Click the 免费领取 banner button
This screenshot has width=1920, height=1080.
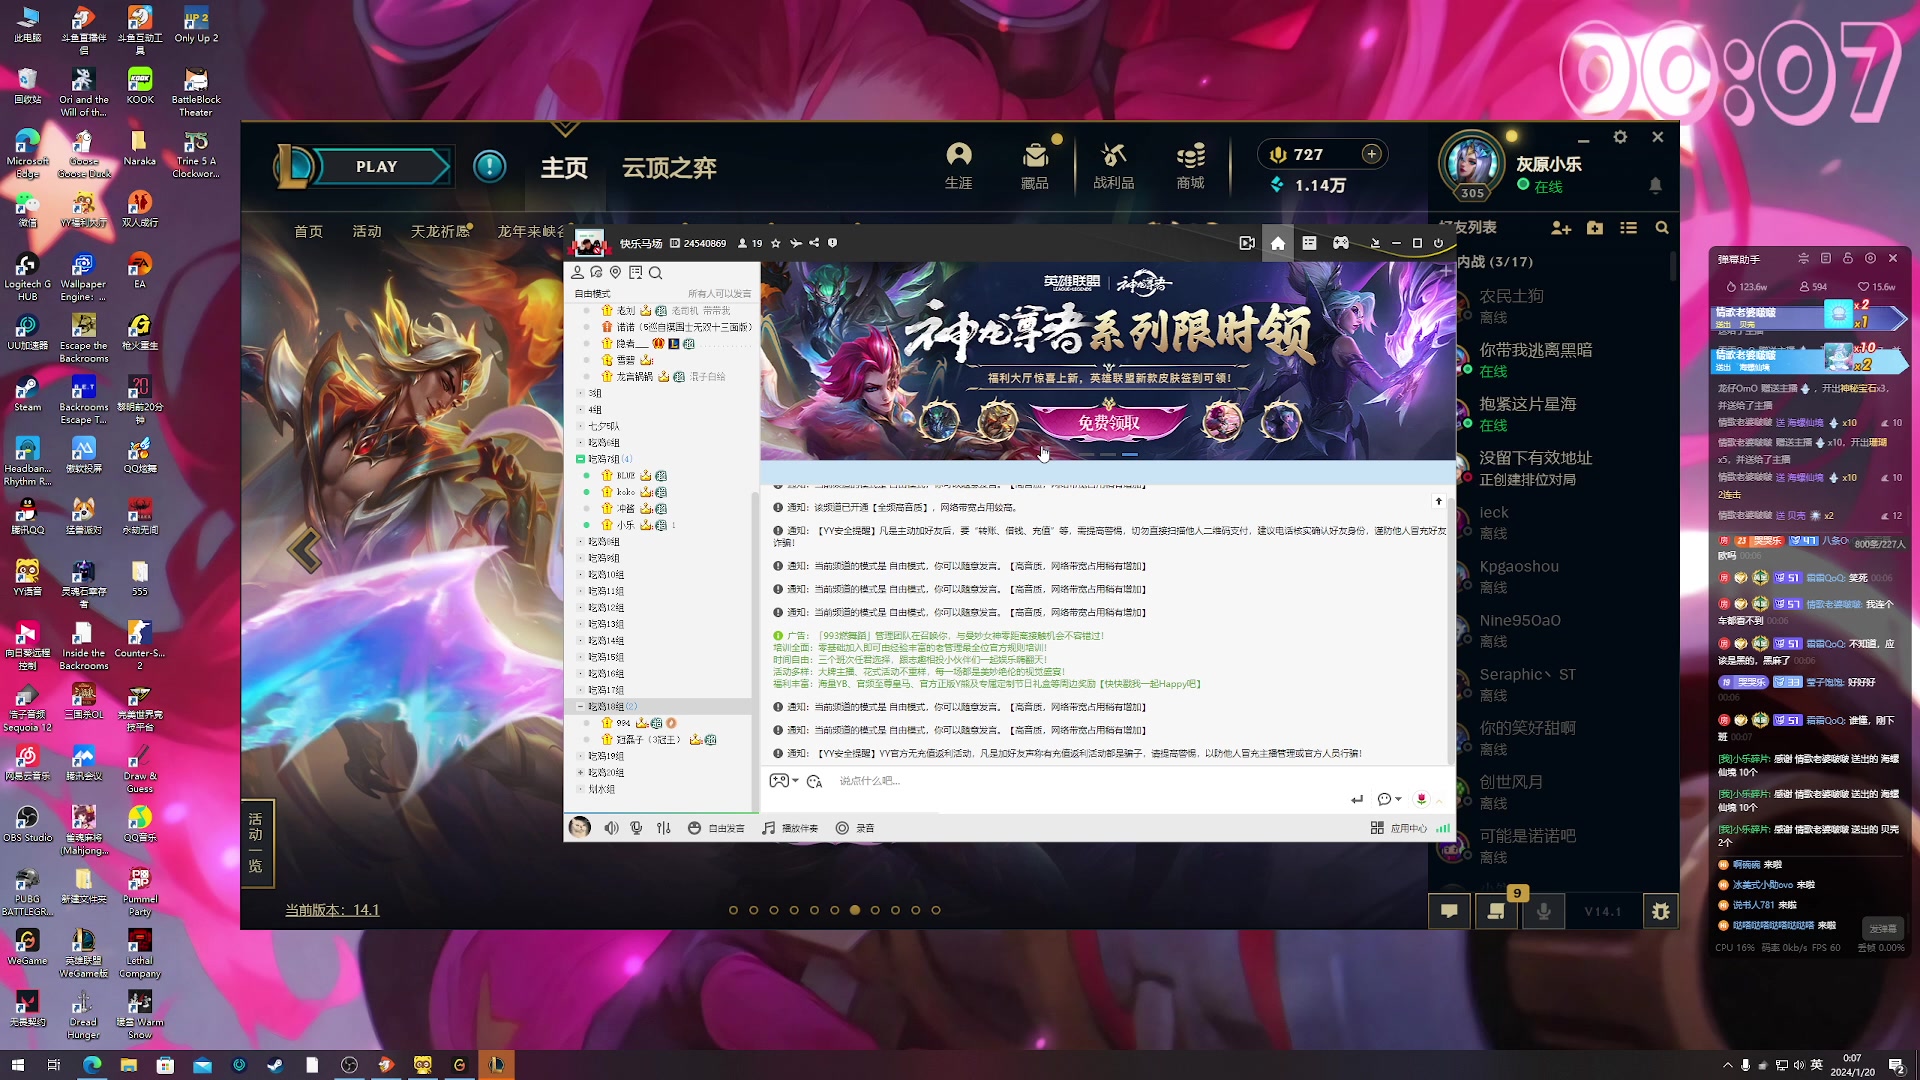(1108, 422)
